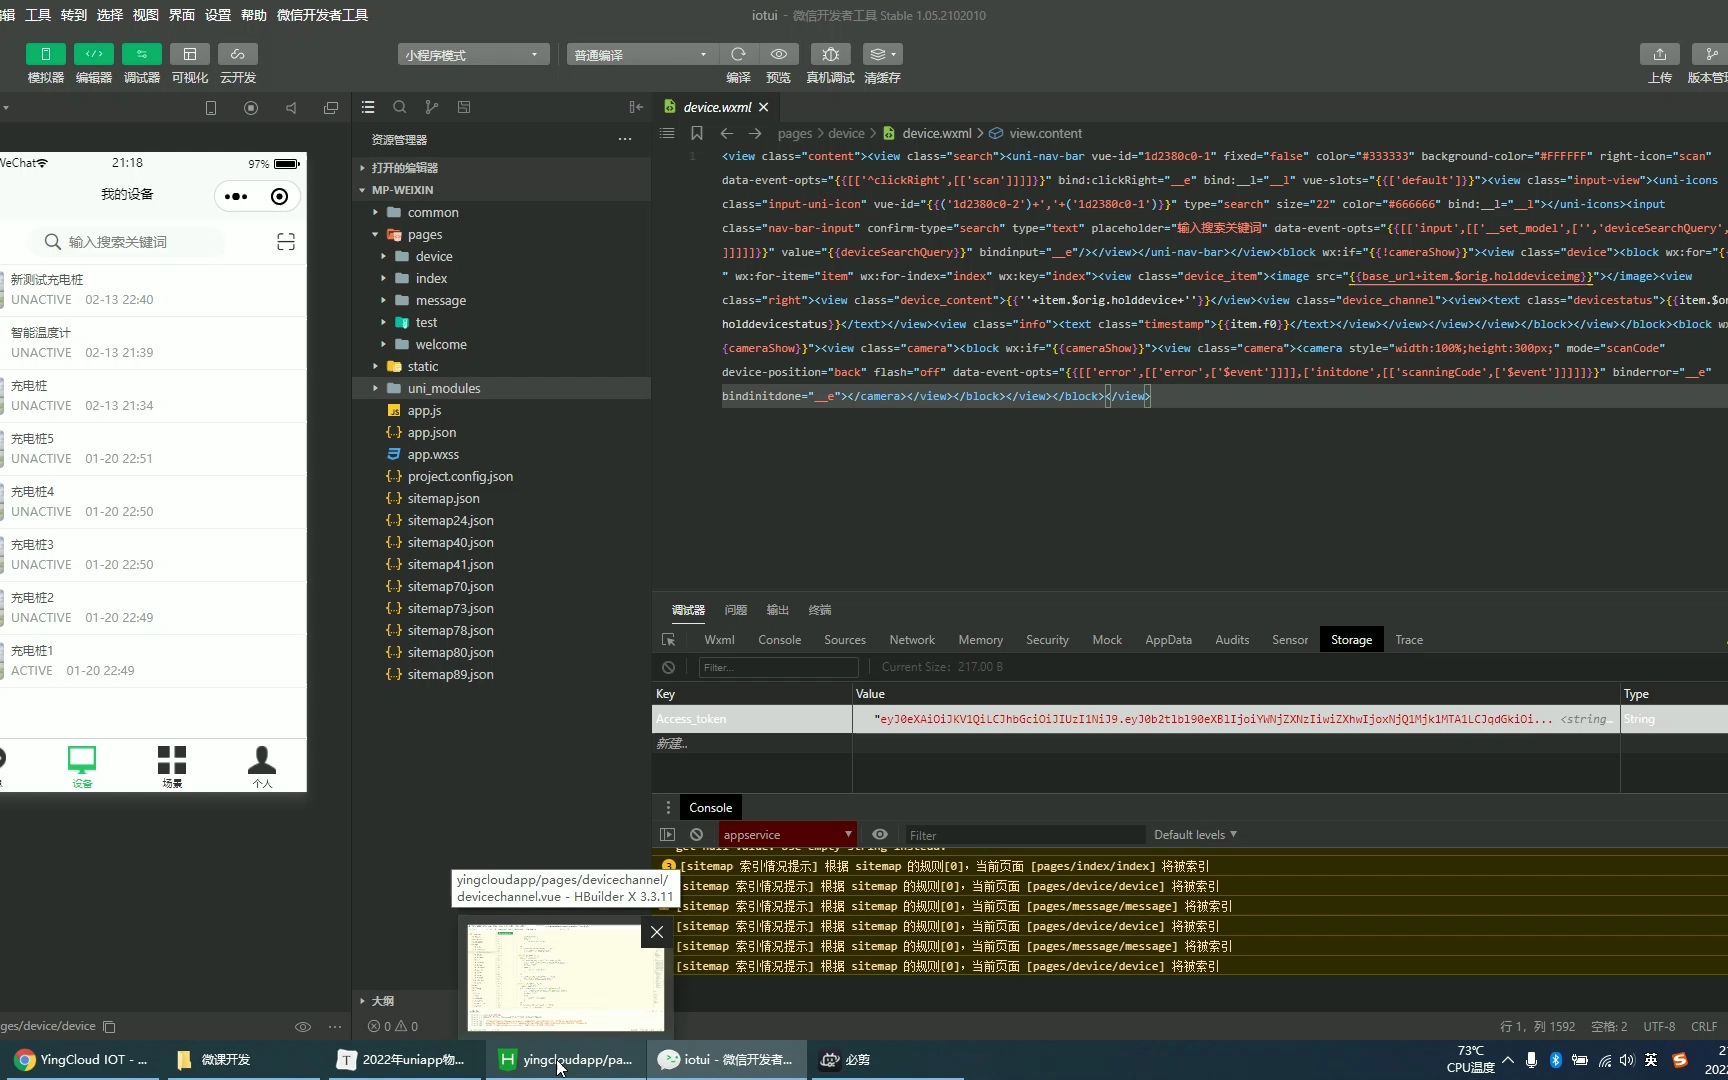The height and width of the screenshot is (1080, 1728).
Task: Collapse the sidebar panel icon
Action: pyautogui.click(x=636, y=107)
